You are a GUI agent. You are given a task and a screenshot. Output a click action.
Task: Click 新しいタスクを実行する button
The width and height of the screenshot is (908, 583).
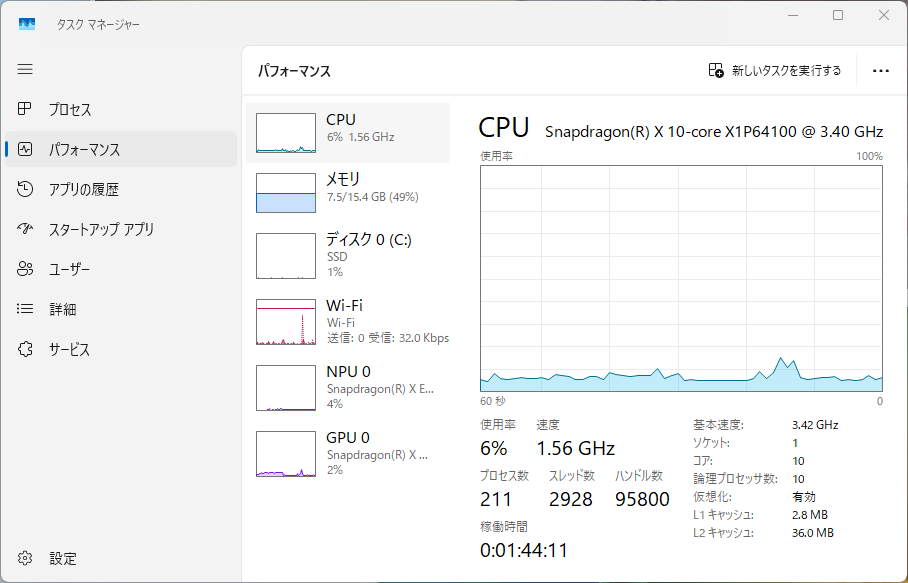click(773, 71)
